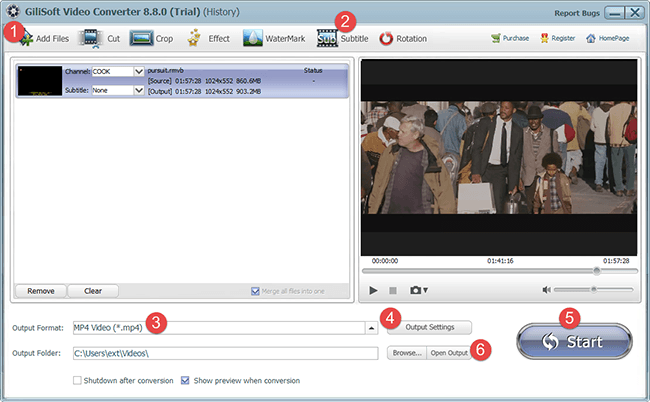The height and width of the screenshot is (402, 650).
Task: Toggle Show preview when conversion checkbox
Action: point(185,380)
